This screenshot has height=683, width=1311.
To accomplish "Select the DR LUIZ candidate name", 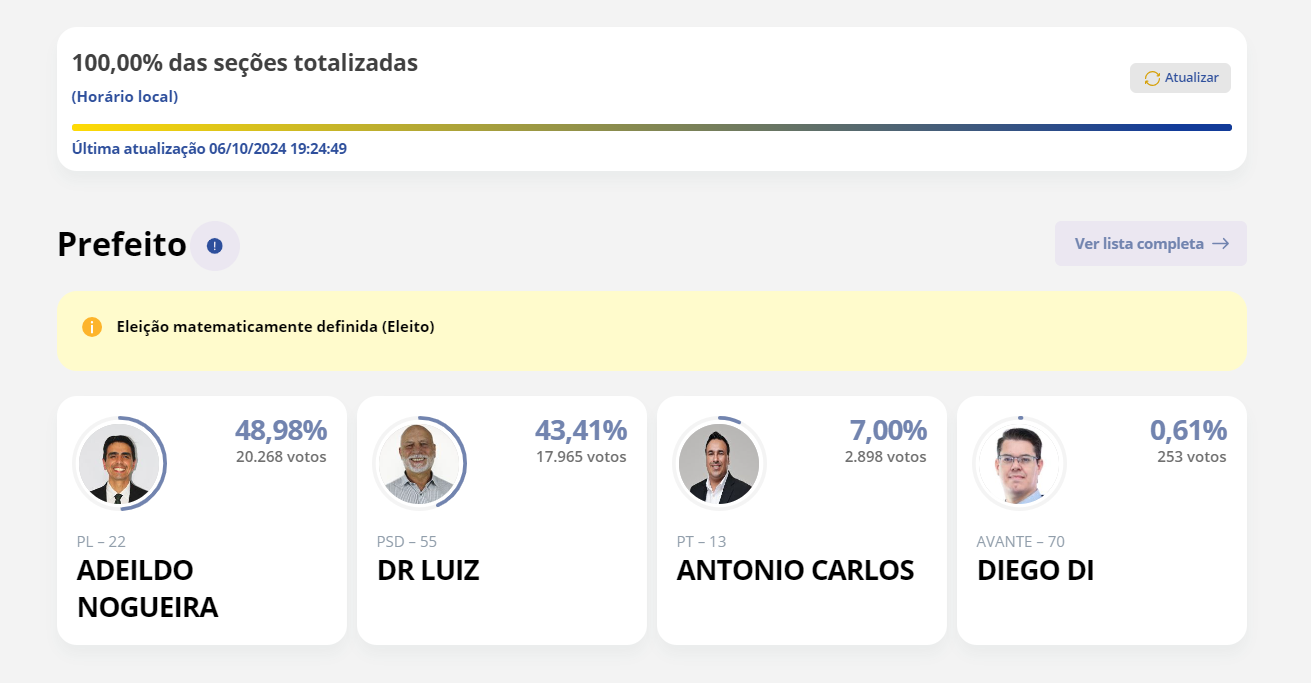I will click(x=428, y=570).
